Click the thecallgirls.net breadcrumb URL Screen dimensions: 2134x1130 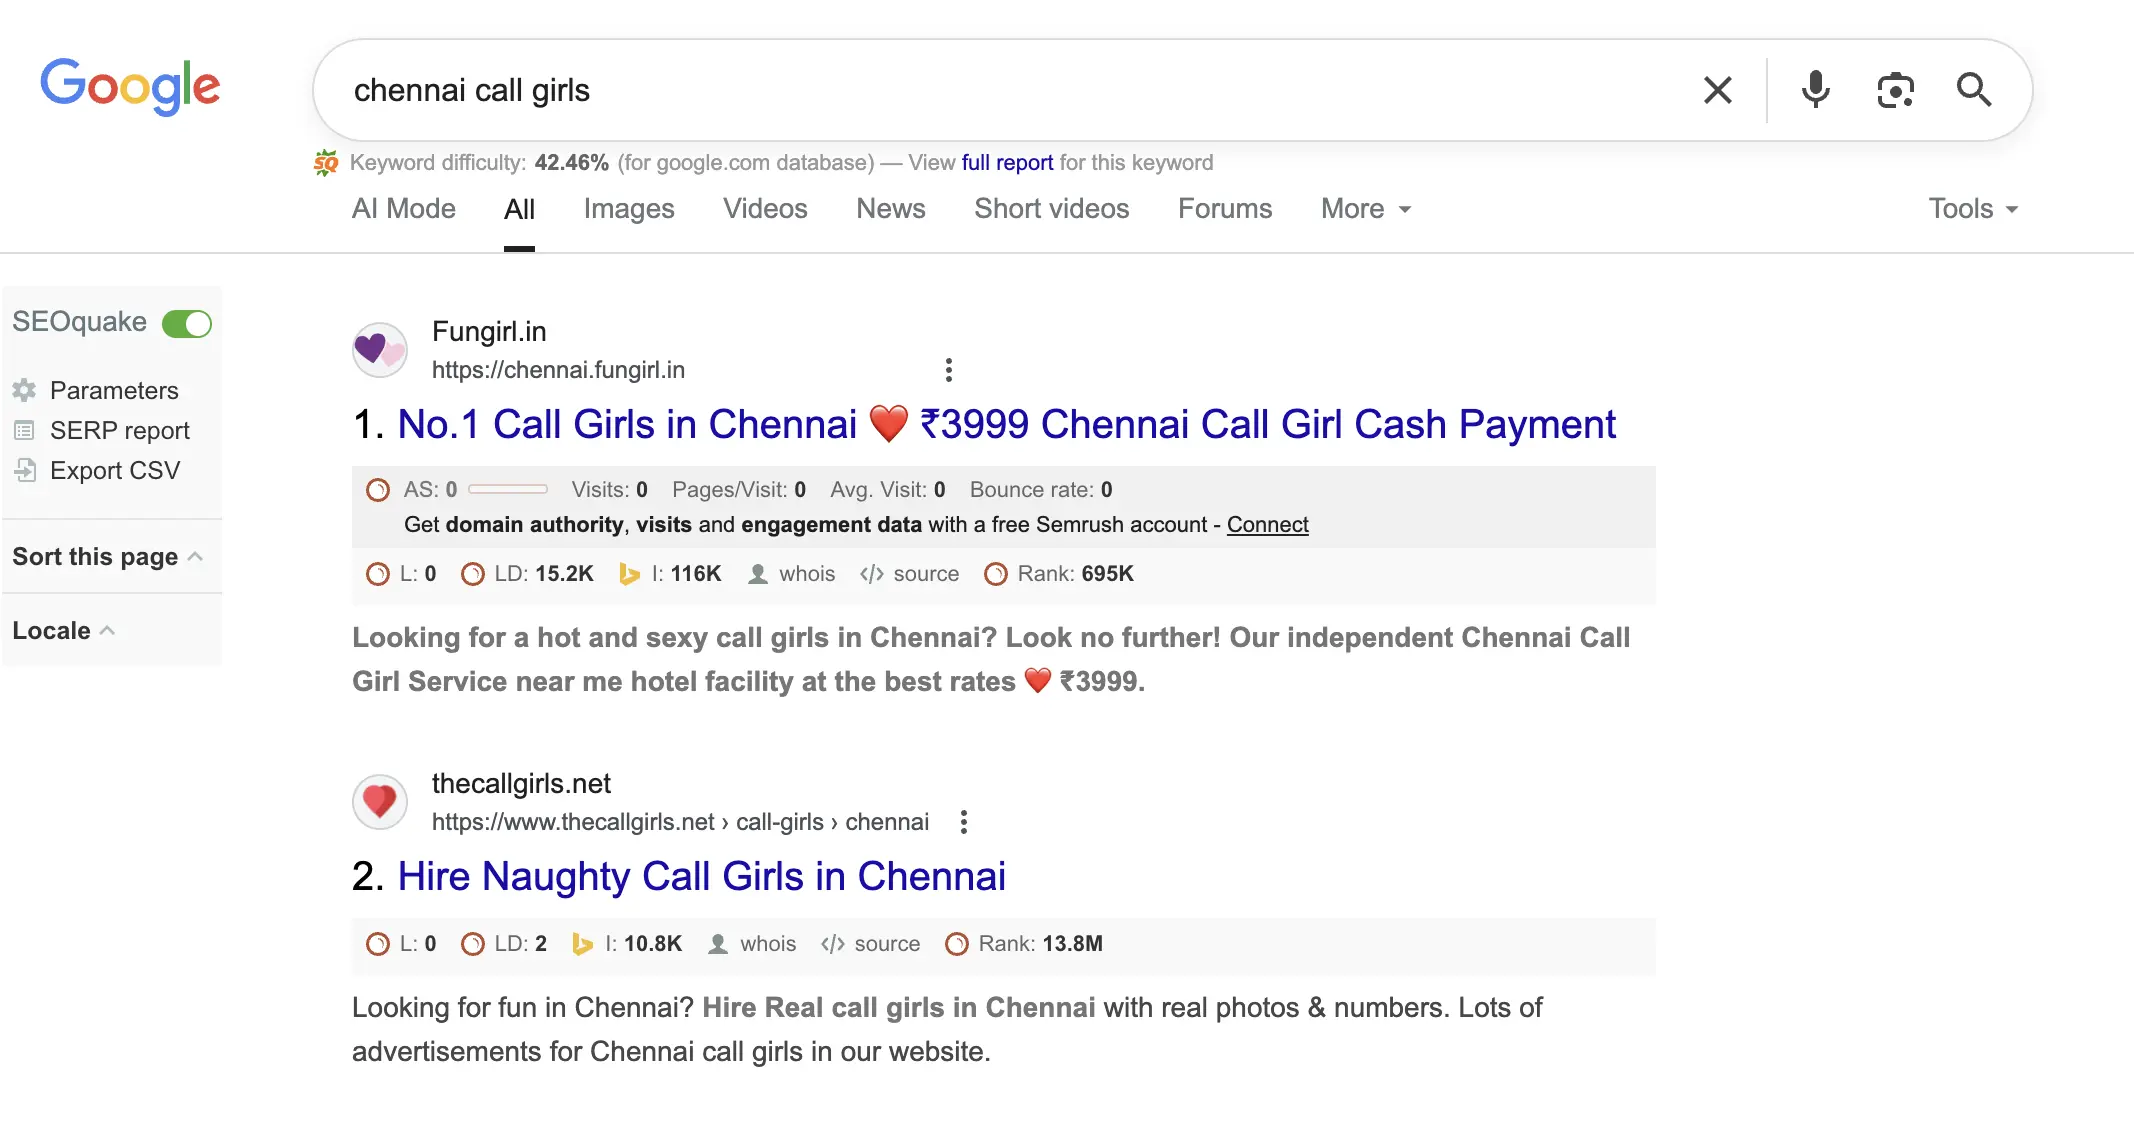click(680, 822)
